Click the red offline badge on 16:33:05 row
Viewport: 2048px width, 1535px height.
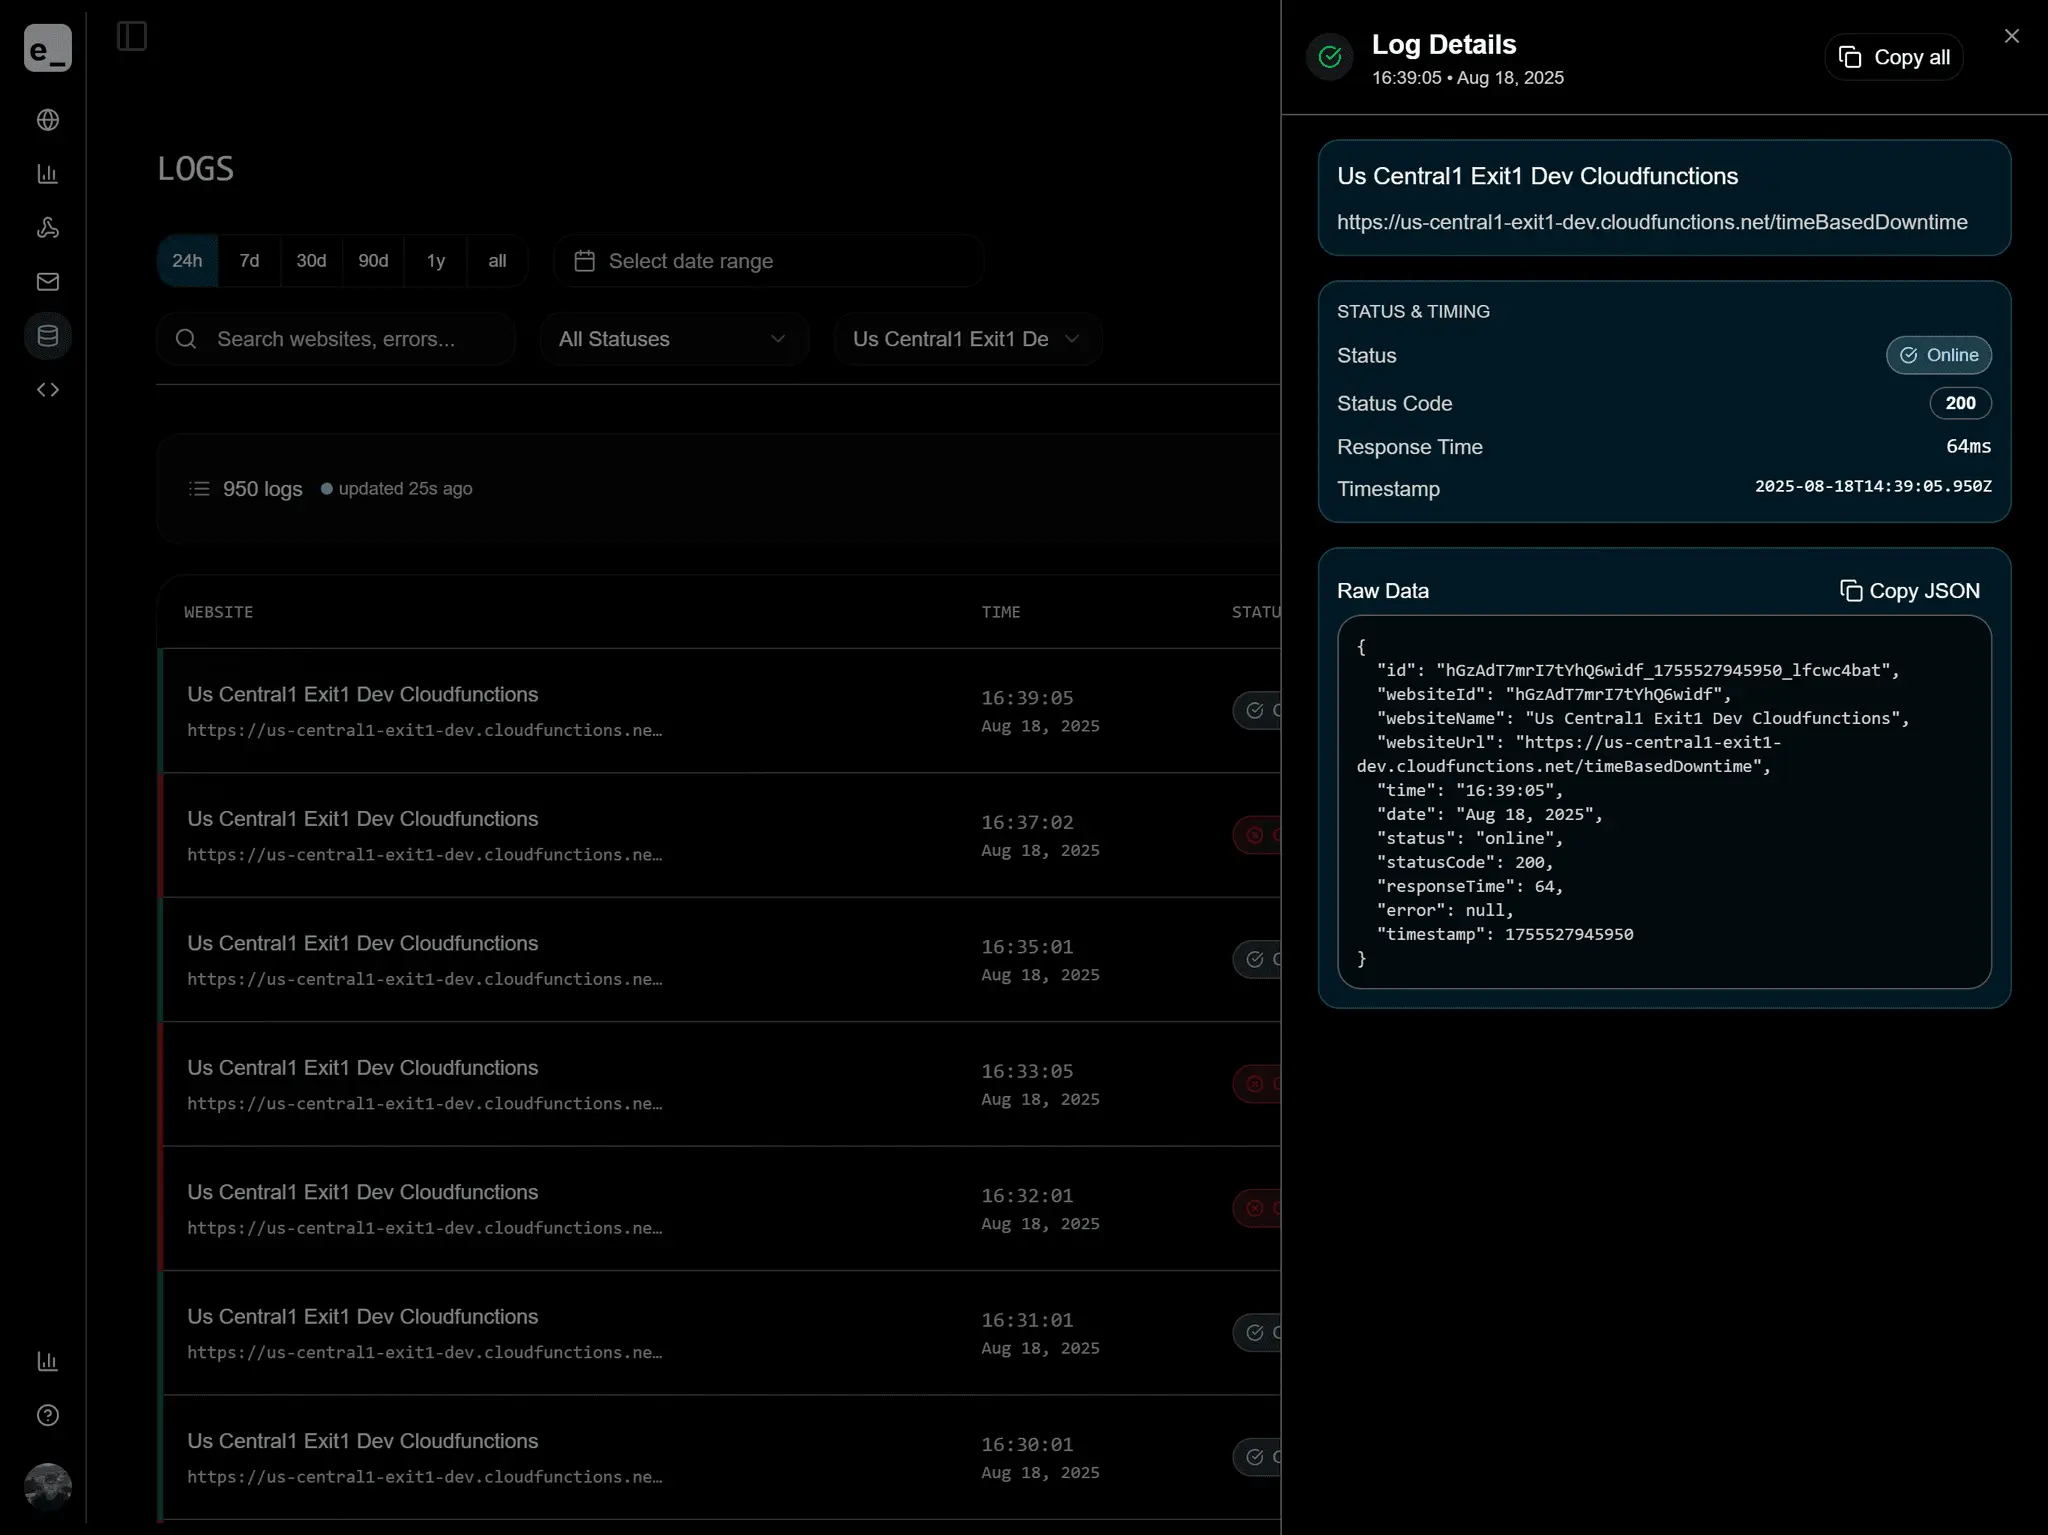[1257, 1084]
